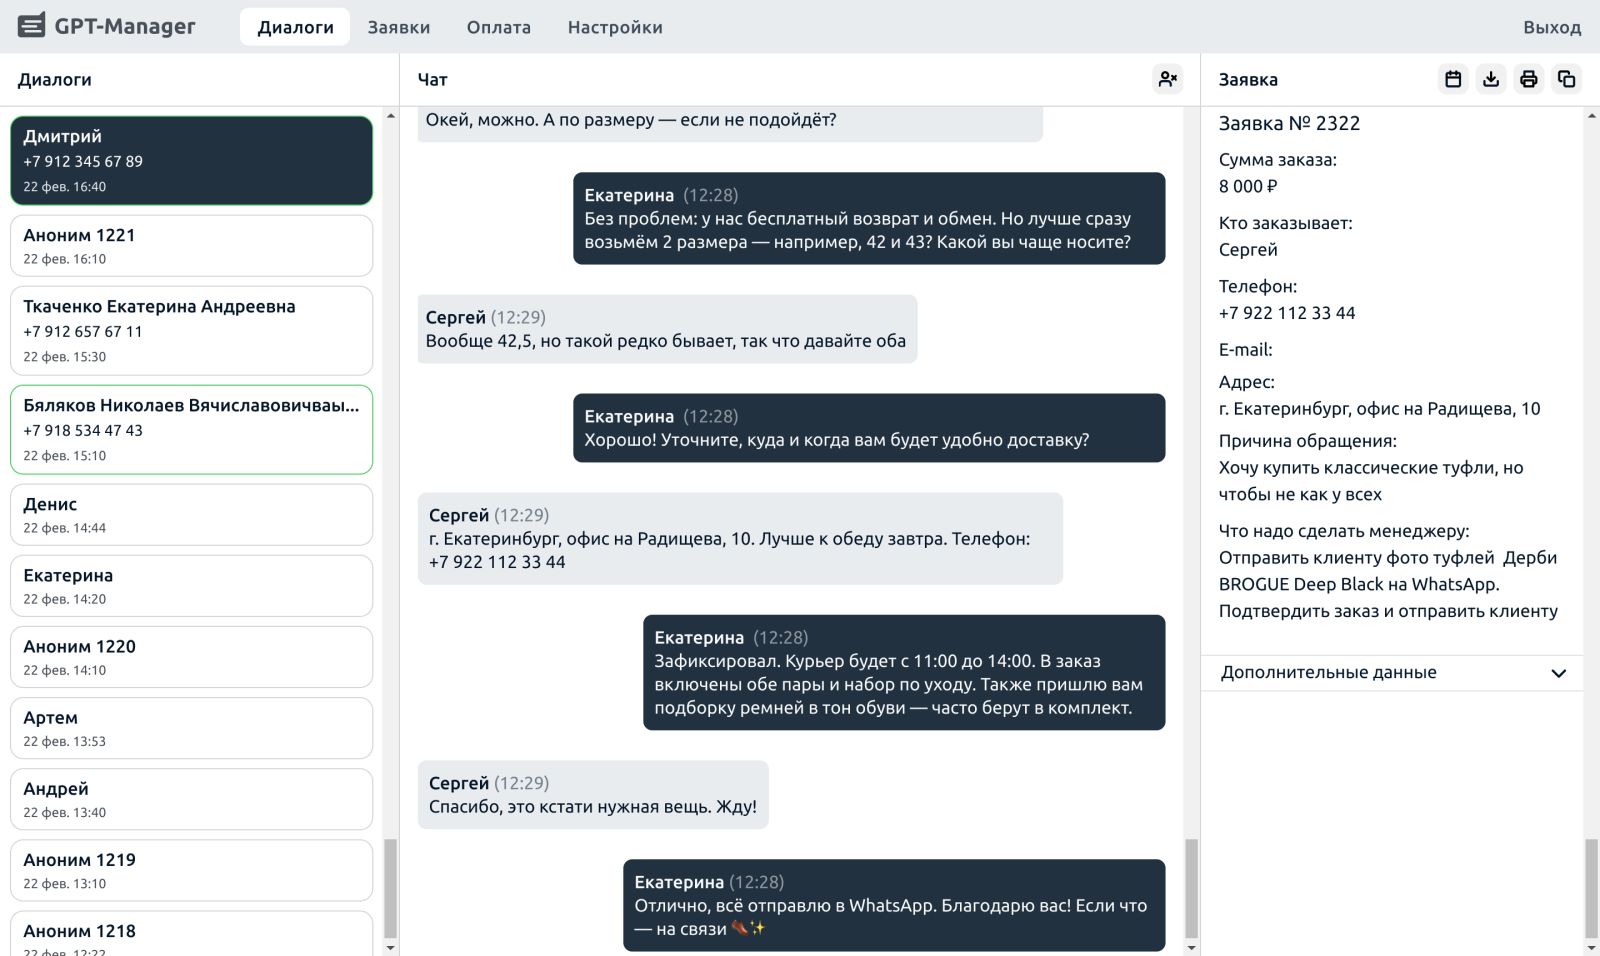Switch to the Заявки tab

click(x=398, y=27)
